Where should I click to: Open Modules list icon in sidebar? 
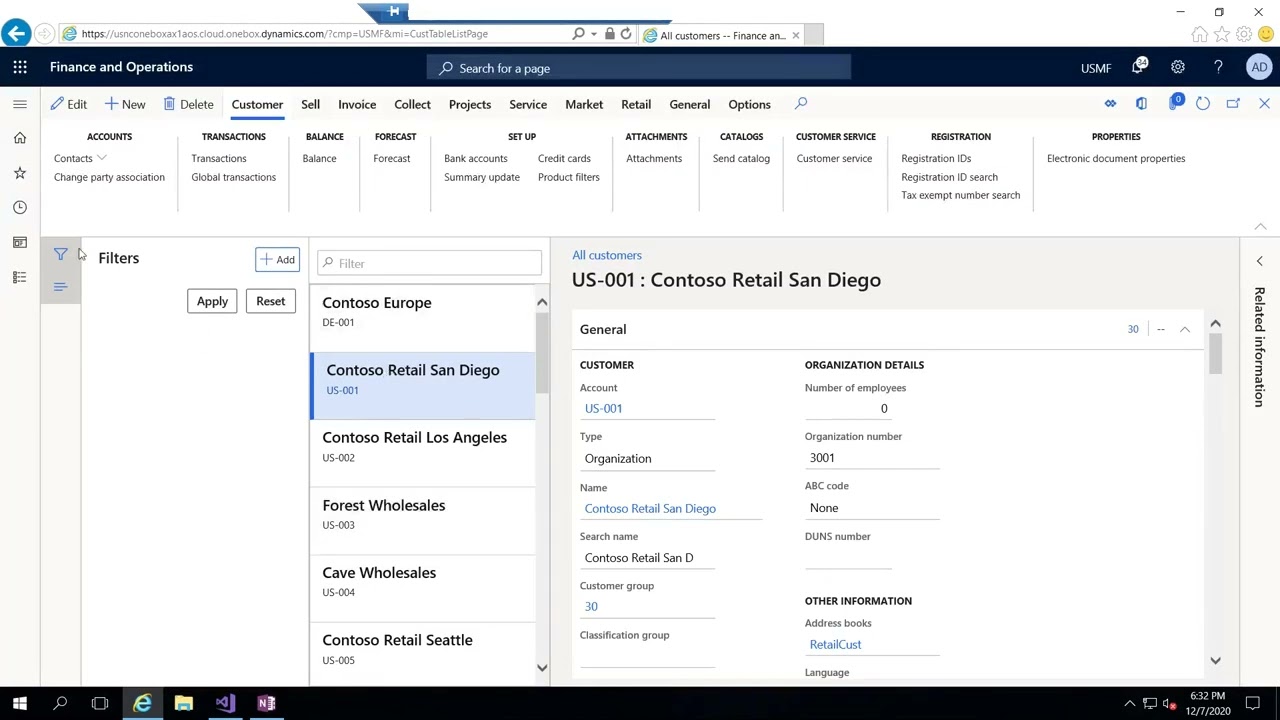20,277
